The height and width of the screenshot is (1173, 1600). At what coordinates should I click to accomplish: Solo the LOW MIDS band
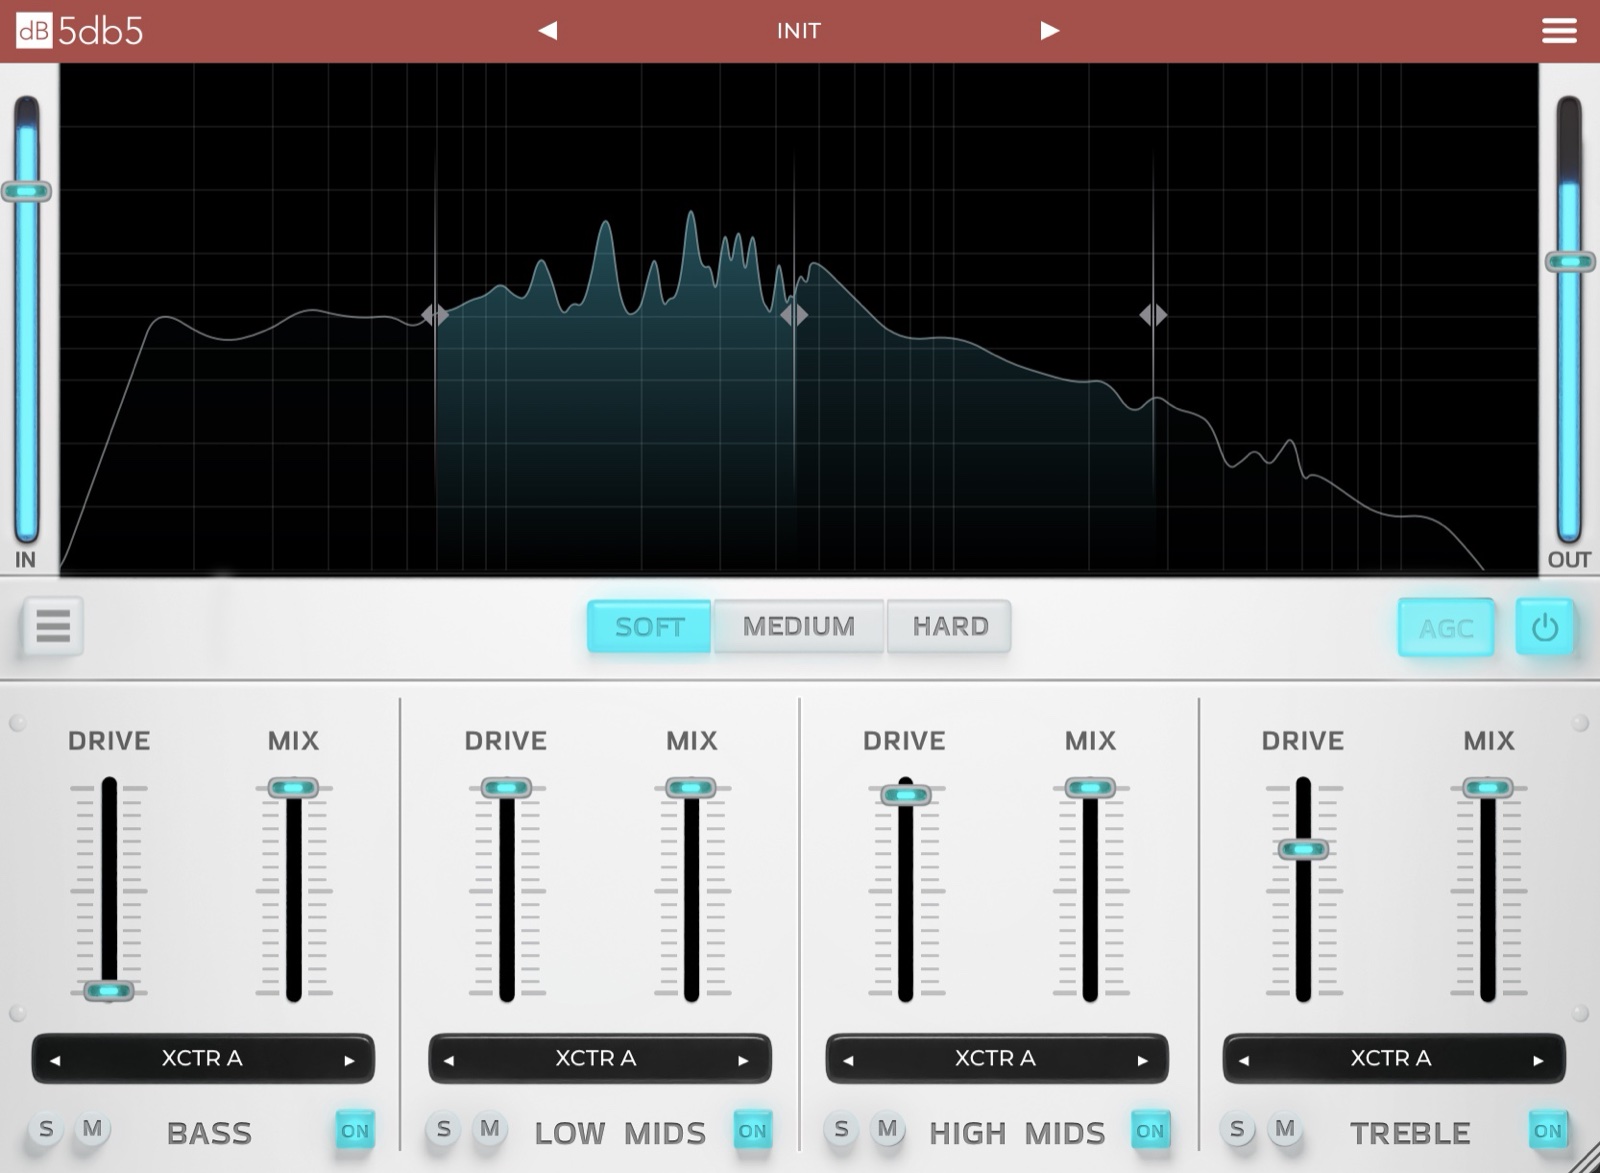[x=443, y=1130]
